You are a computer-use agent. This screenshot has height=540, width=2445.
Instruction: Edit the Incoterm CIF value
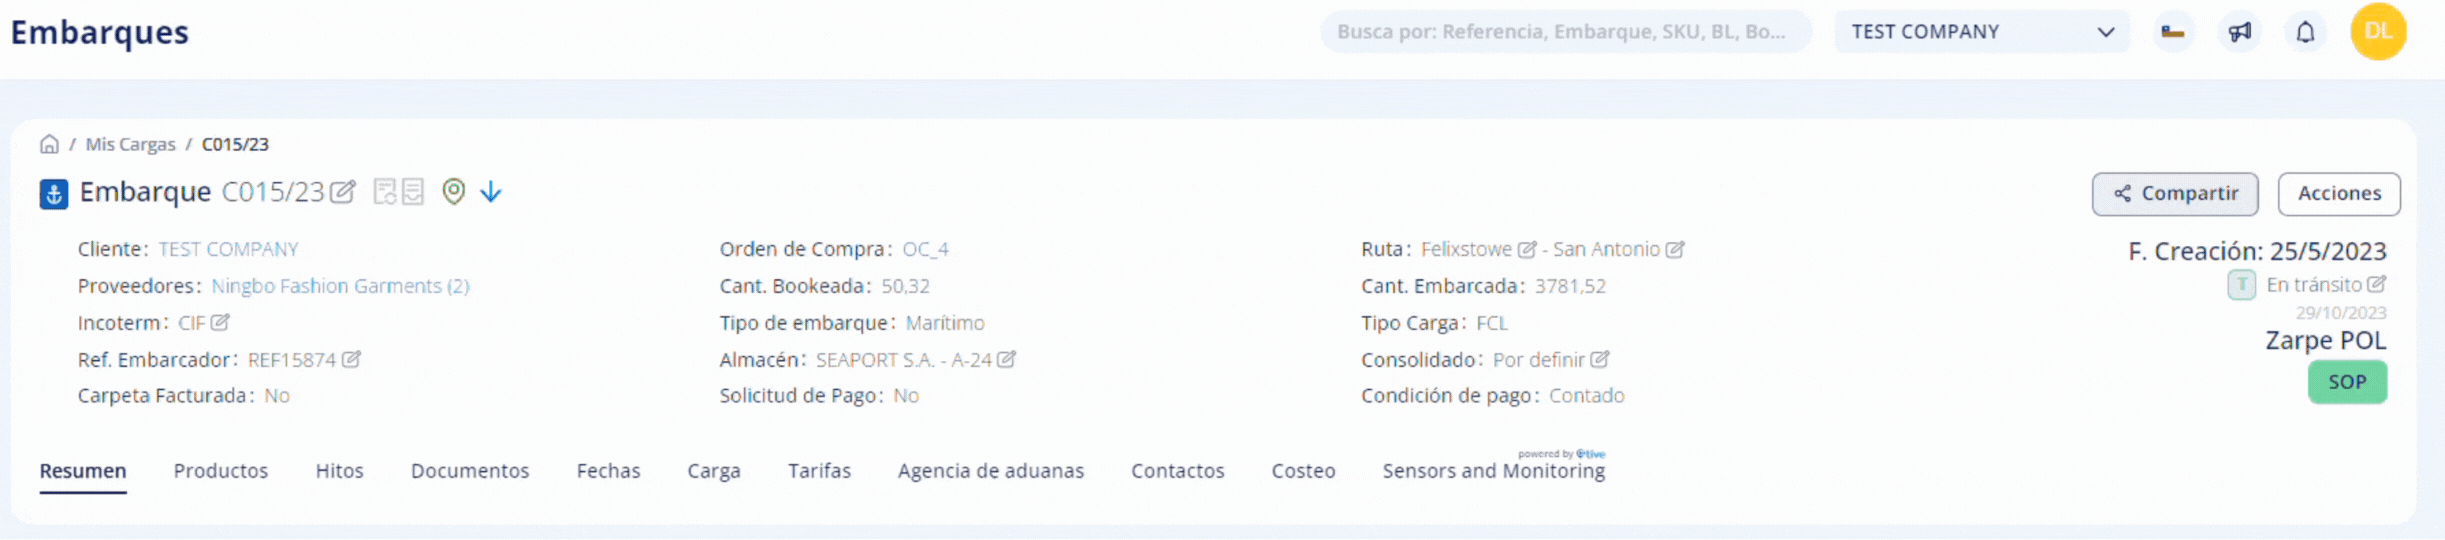pos(220,322)
